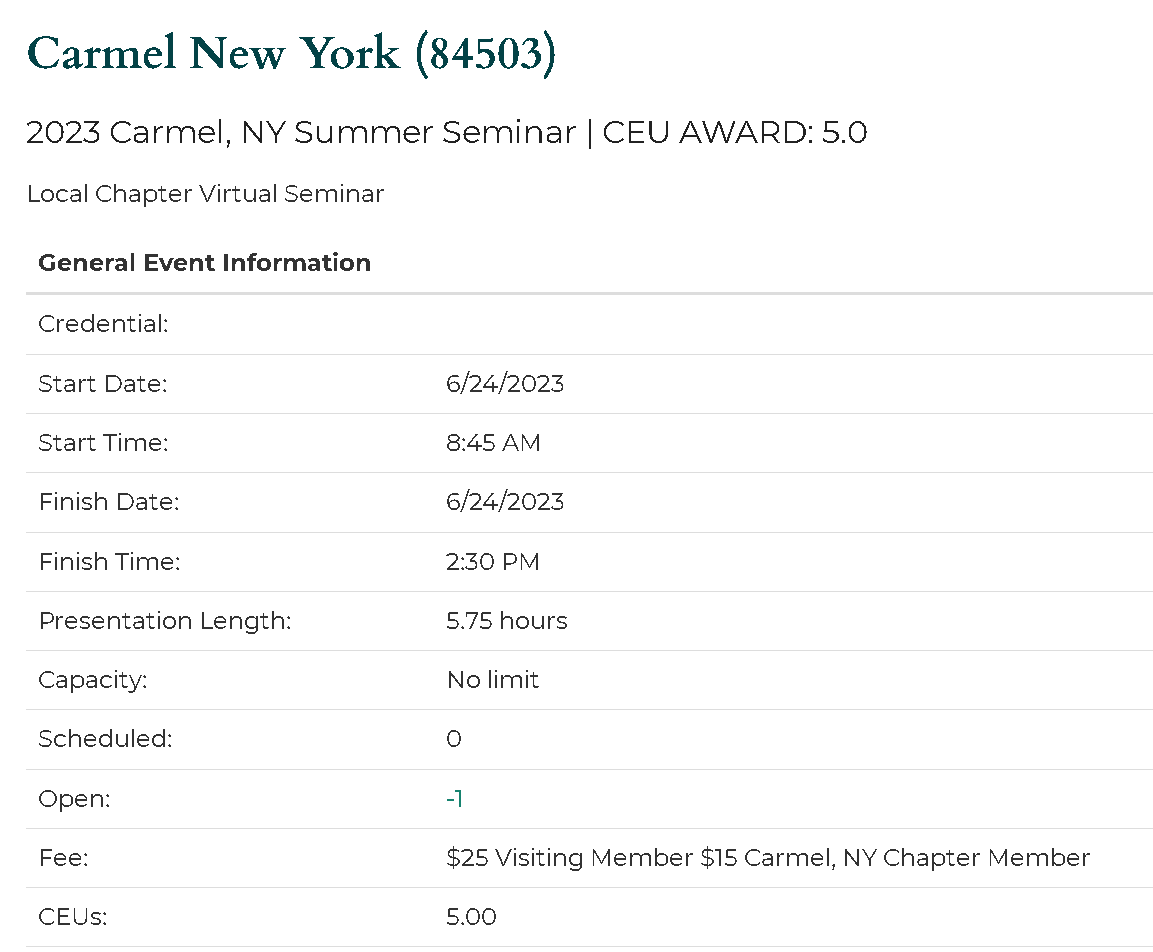Click the Scheduled count value 0
This screenshot has height=952, width=1153.
point(454,739)
